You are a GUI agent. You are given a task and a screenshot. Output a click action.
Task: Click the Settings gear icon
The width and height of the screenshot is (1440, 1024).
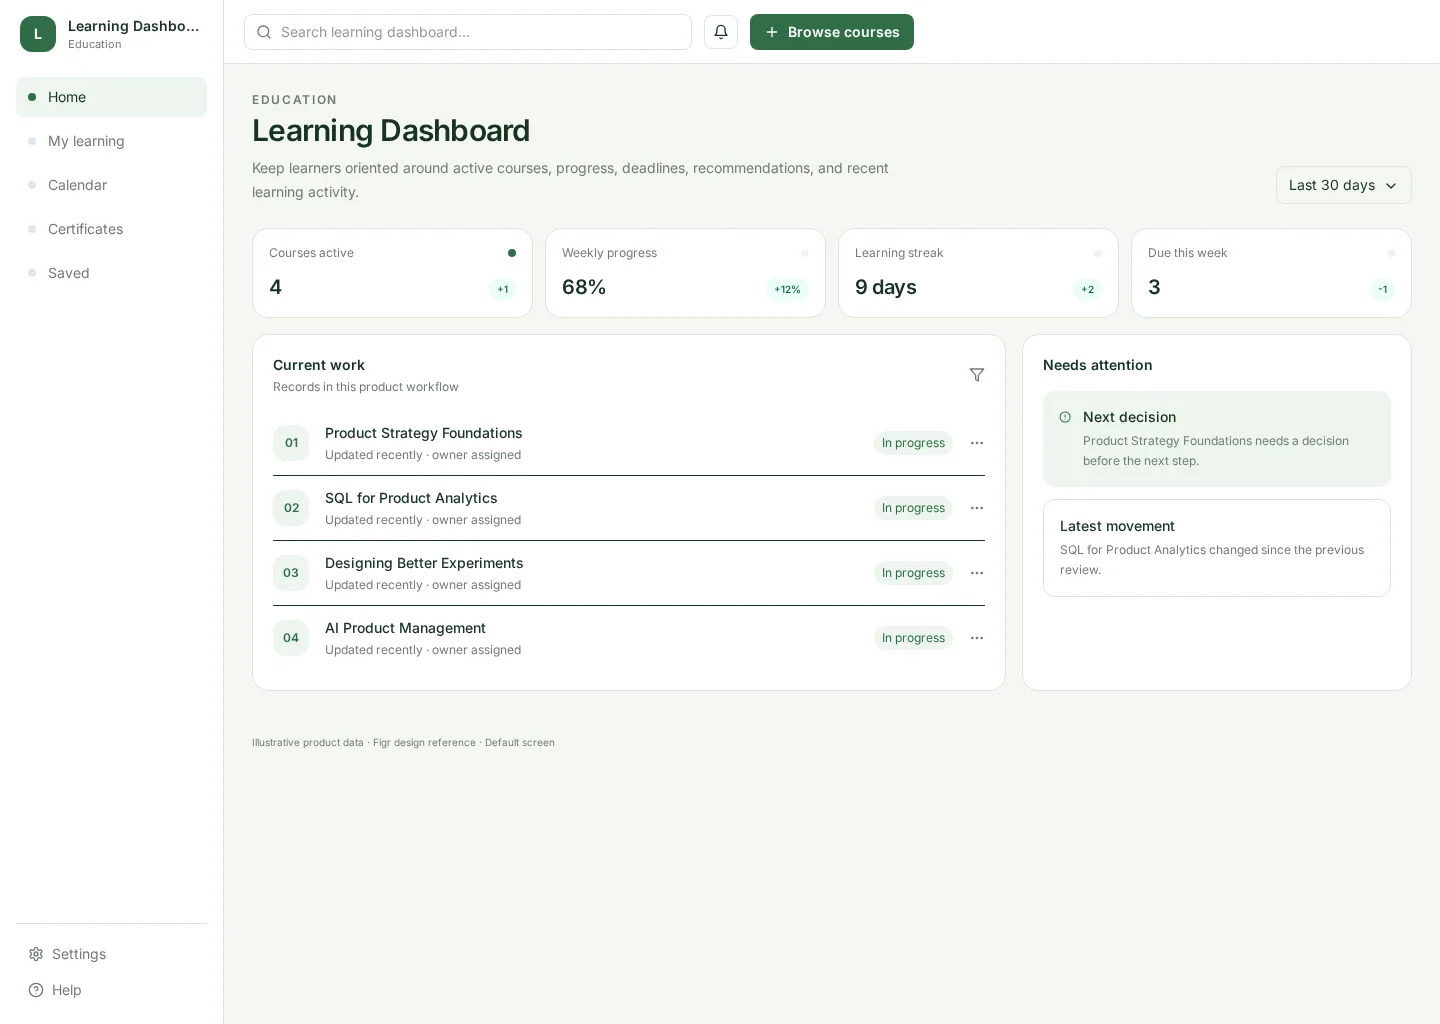point(36,954)
